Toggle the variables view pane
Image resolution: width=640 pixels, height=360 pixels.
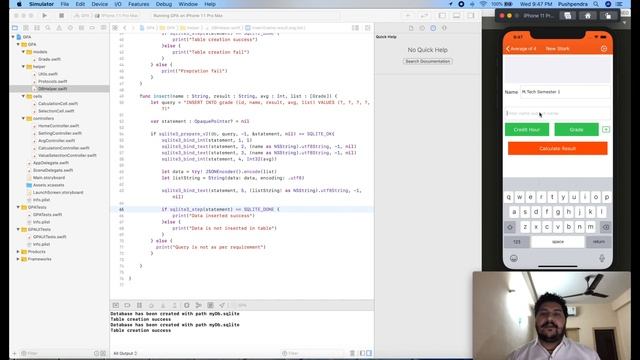pos(362,353)
